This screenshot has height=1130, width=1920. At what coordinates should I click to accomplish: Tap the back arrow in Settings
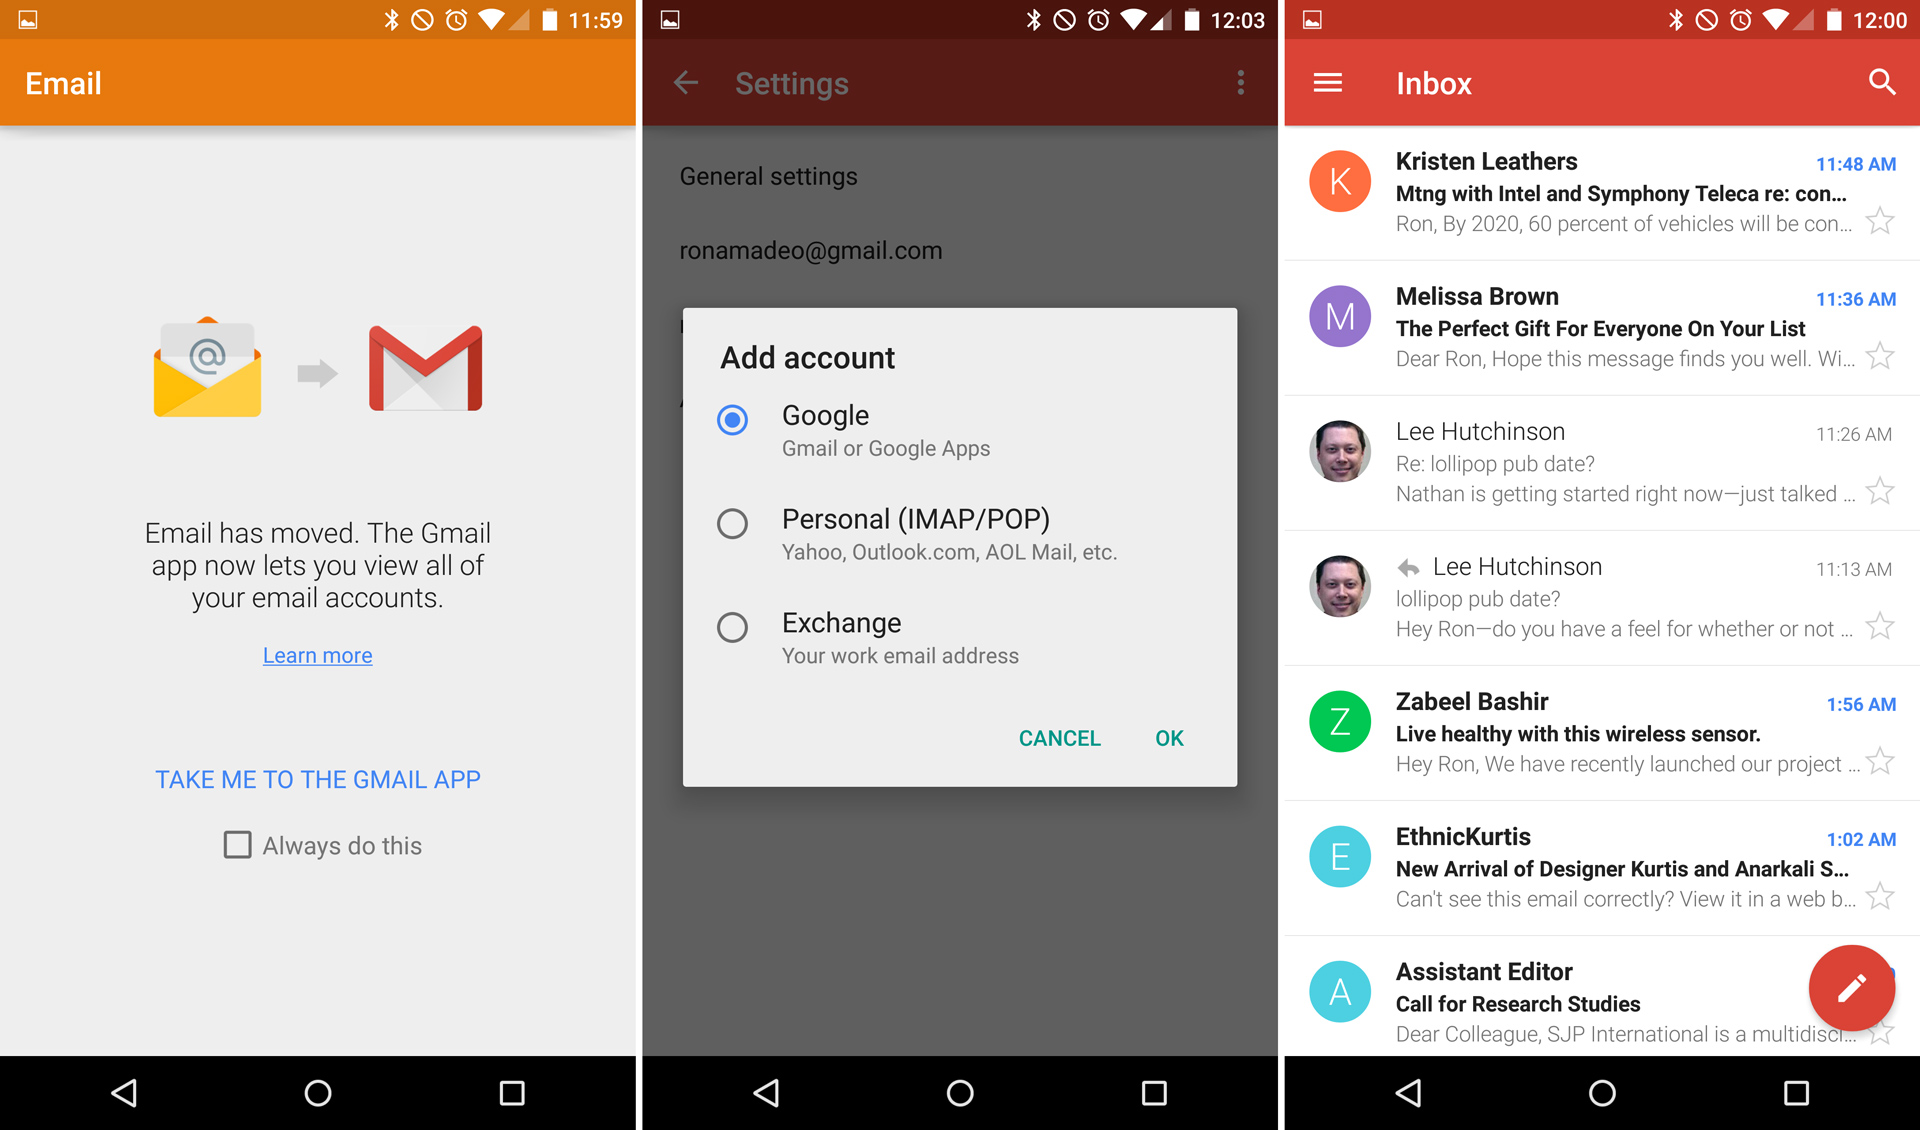[x=687, y=83]
